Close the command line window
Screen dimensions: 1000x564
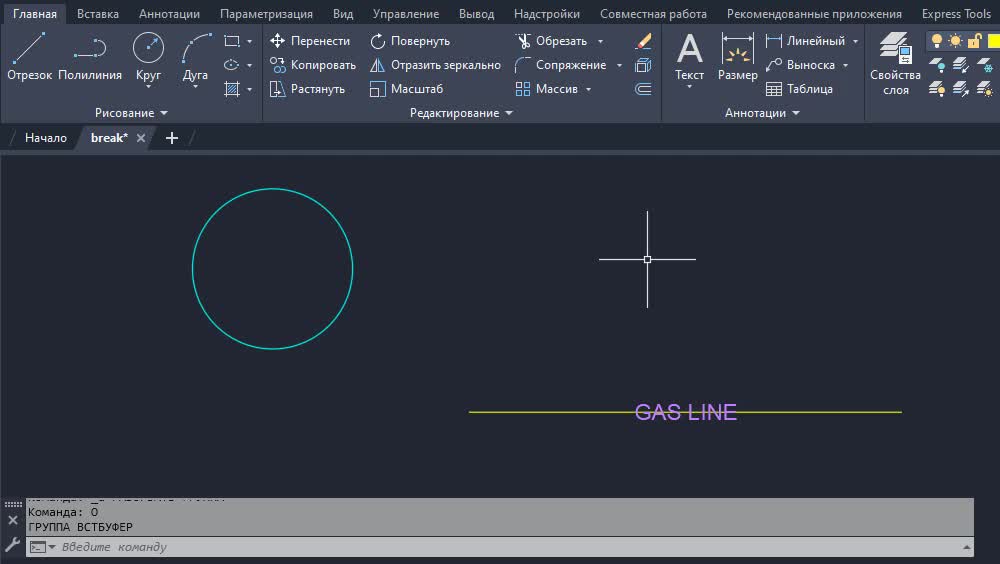(12, 520)
